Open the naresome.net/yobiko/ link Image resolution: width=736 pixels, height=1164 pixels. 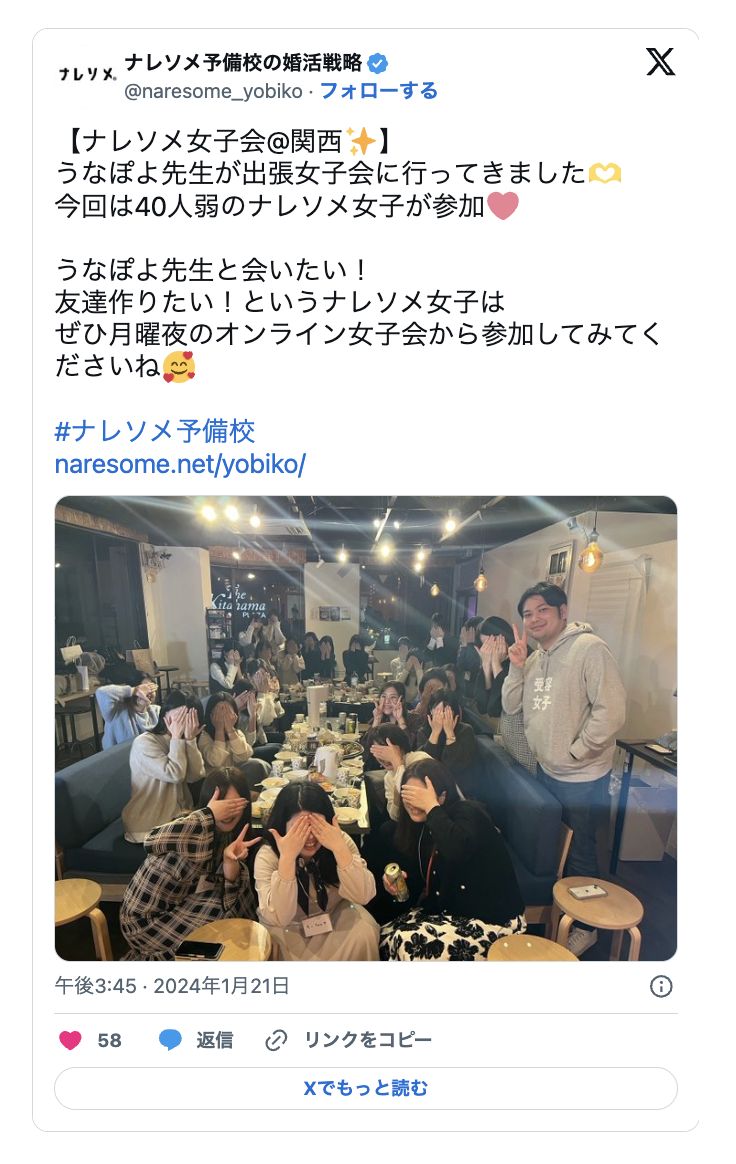180,464
